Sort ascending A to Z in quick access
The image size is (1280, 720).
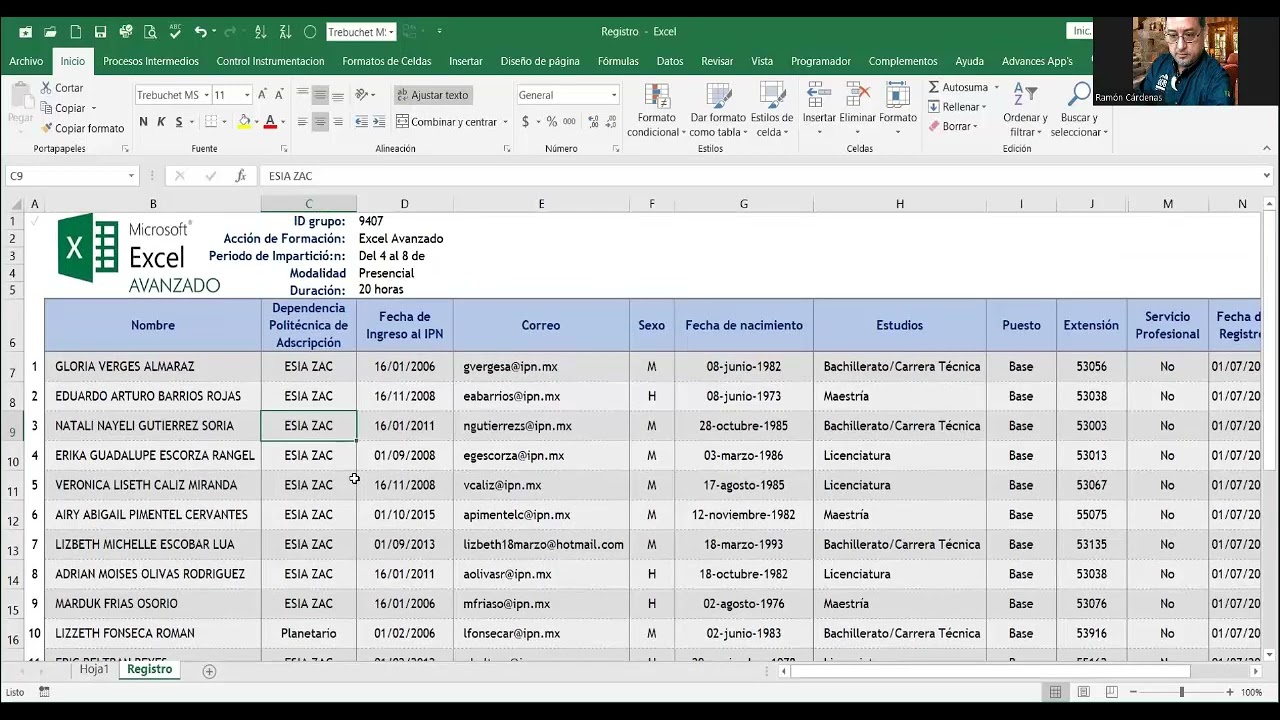coord(260,32)
